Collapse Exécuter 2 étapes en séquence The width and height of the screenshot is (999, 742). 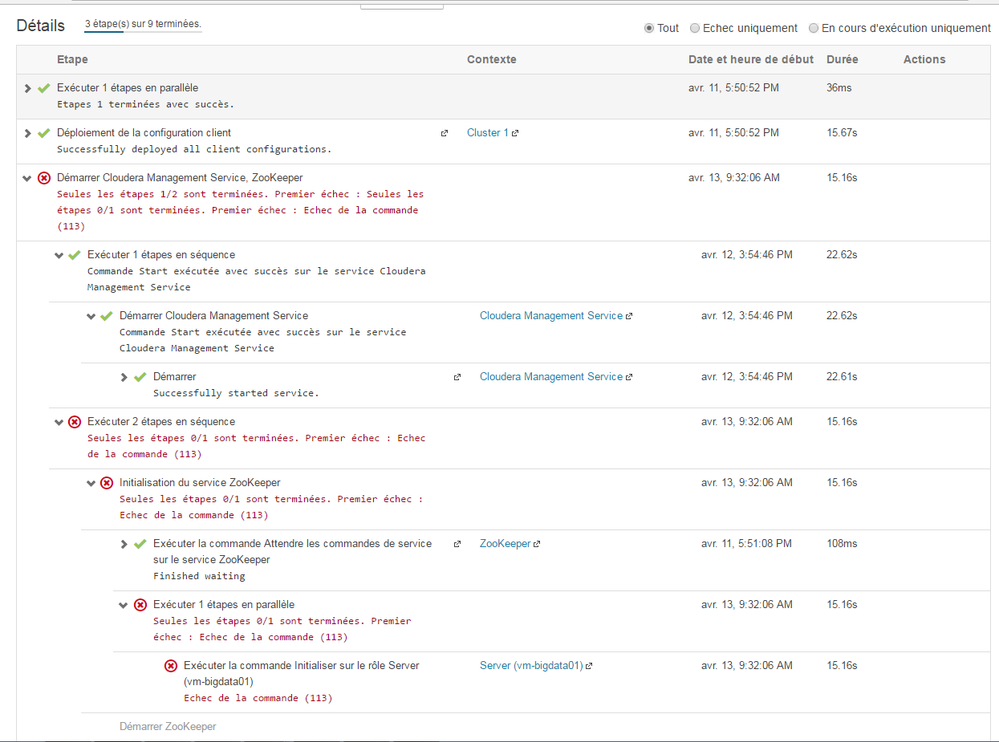(59, 422)
